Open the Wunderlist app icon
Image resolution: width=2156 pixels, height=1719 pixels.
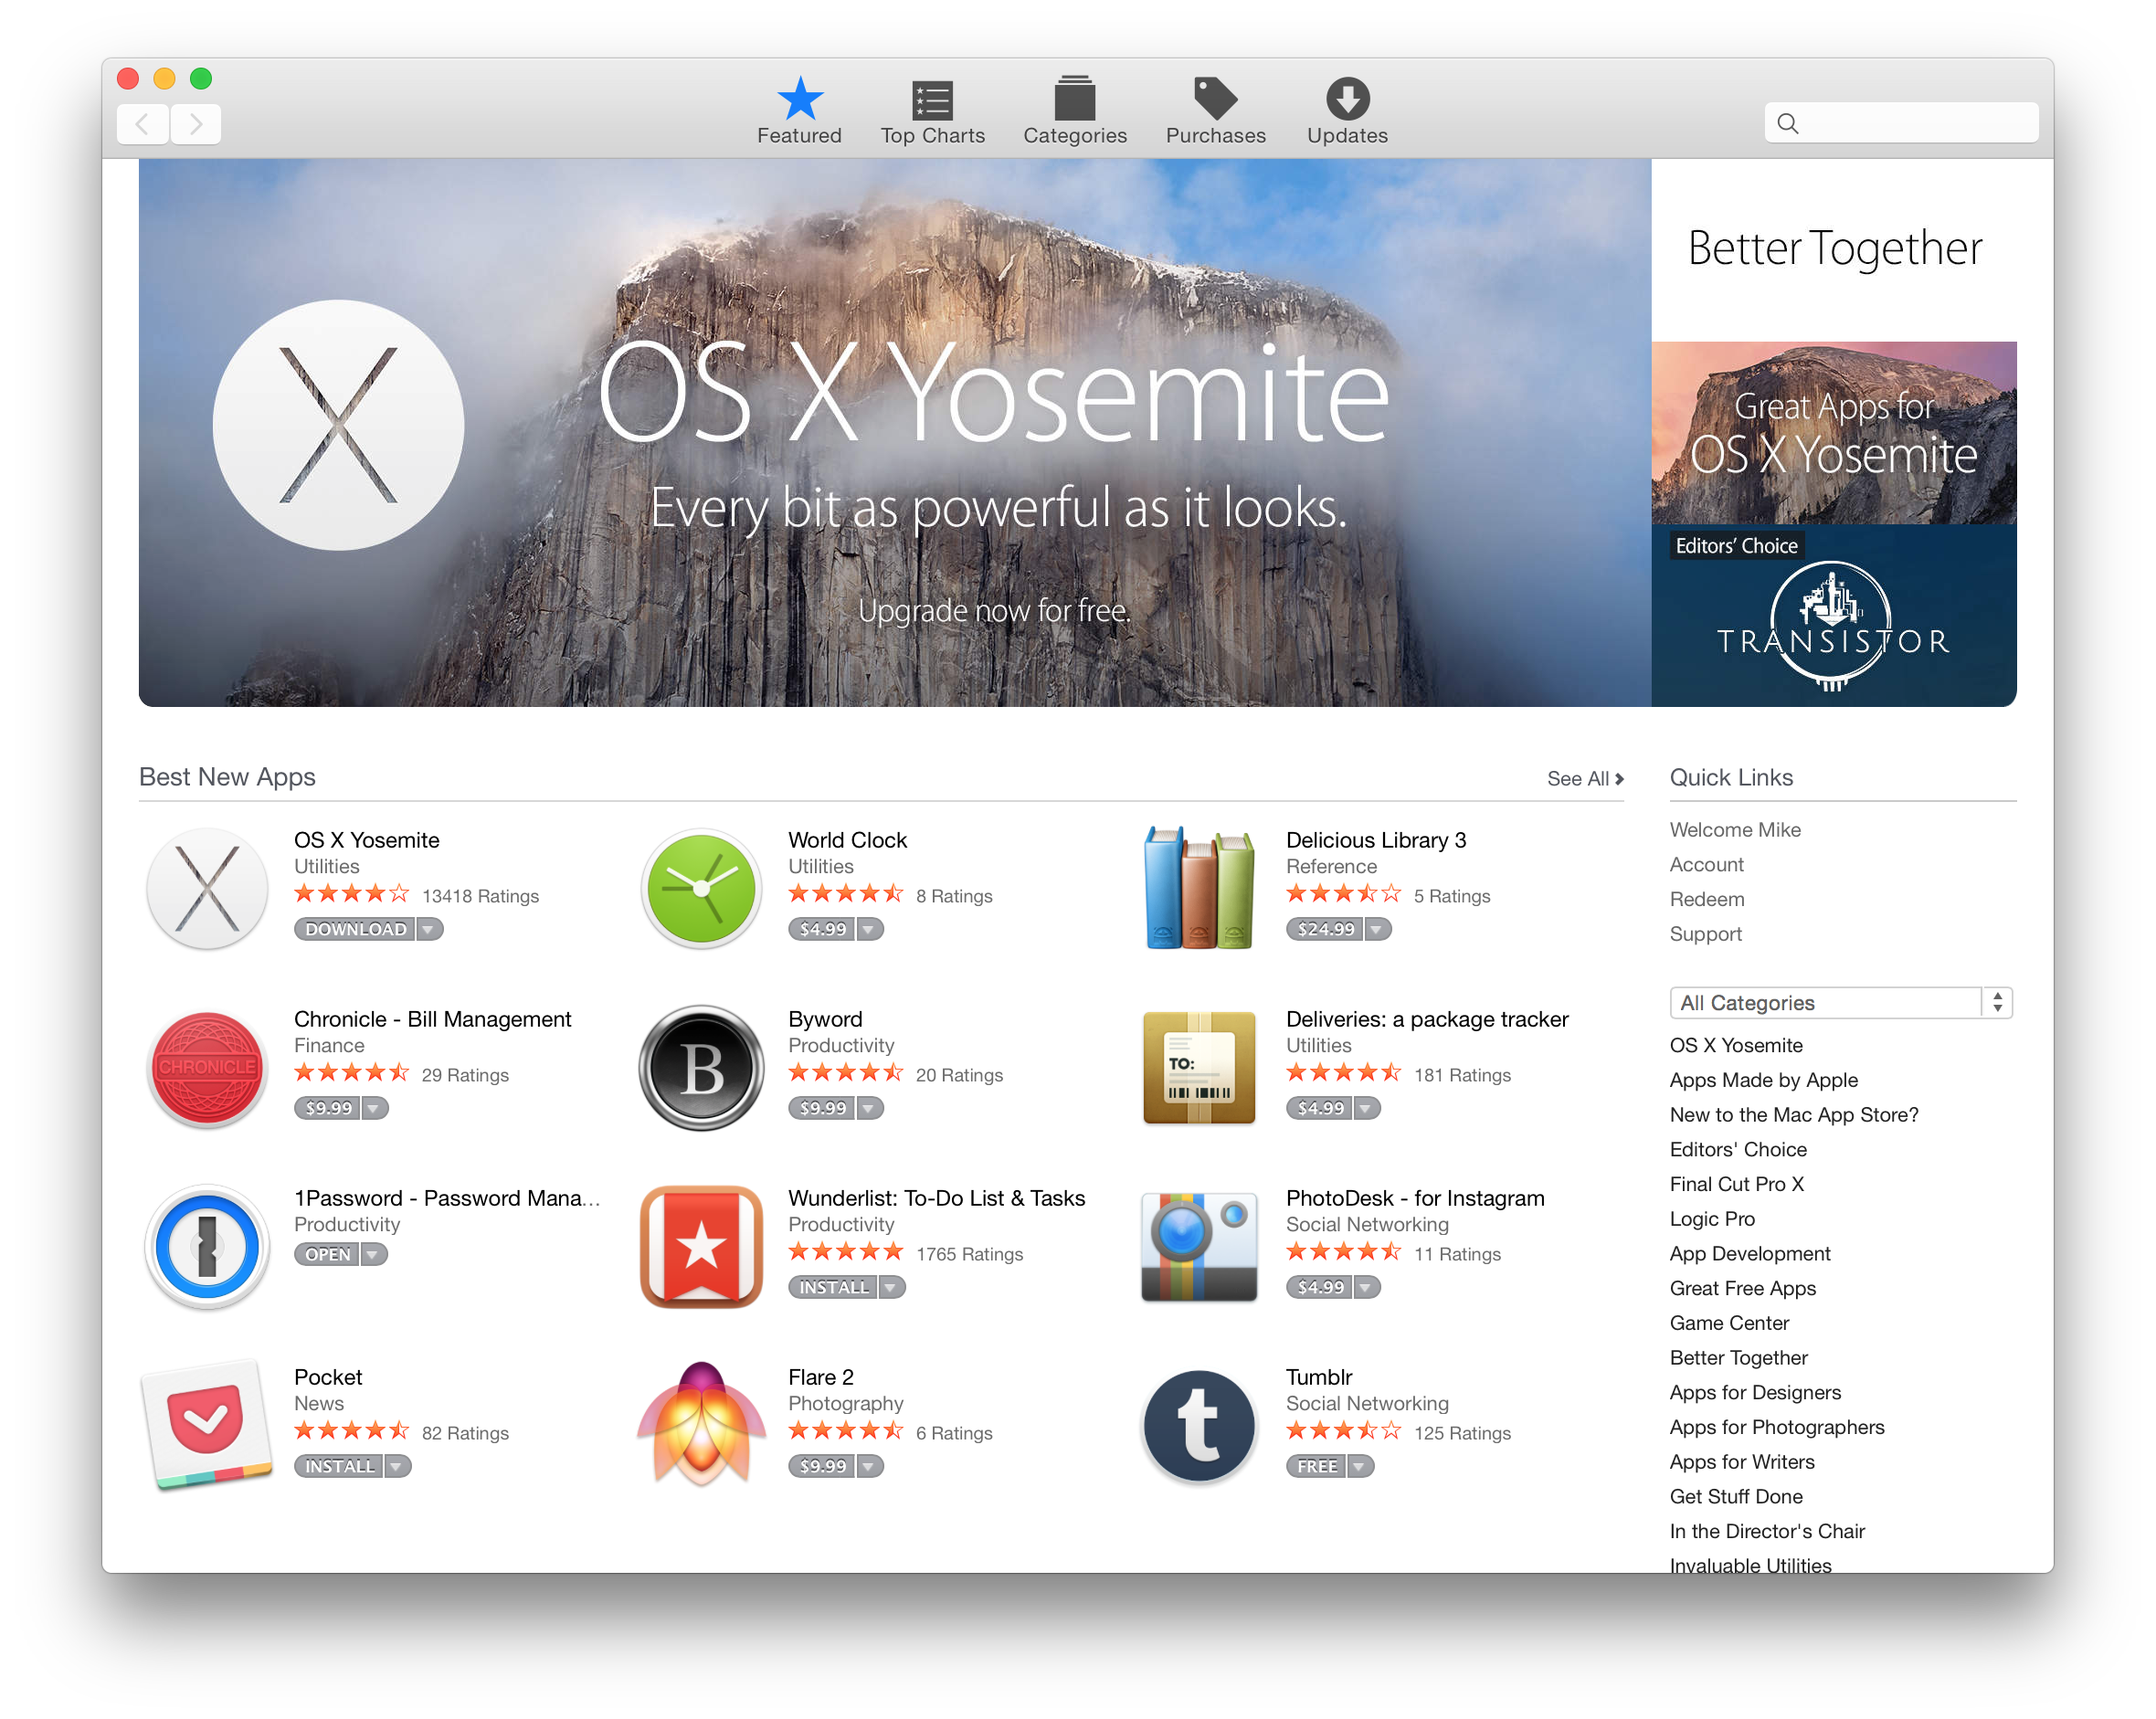(x=701, y=1246)
